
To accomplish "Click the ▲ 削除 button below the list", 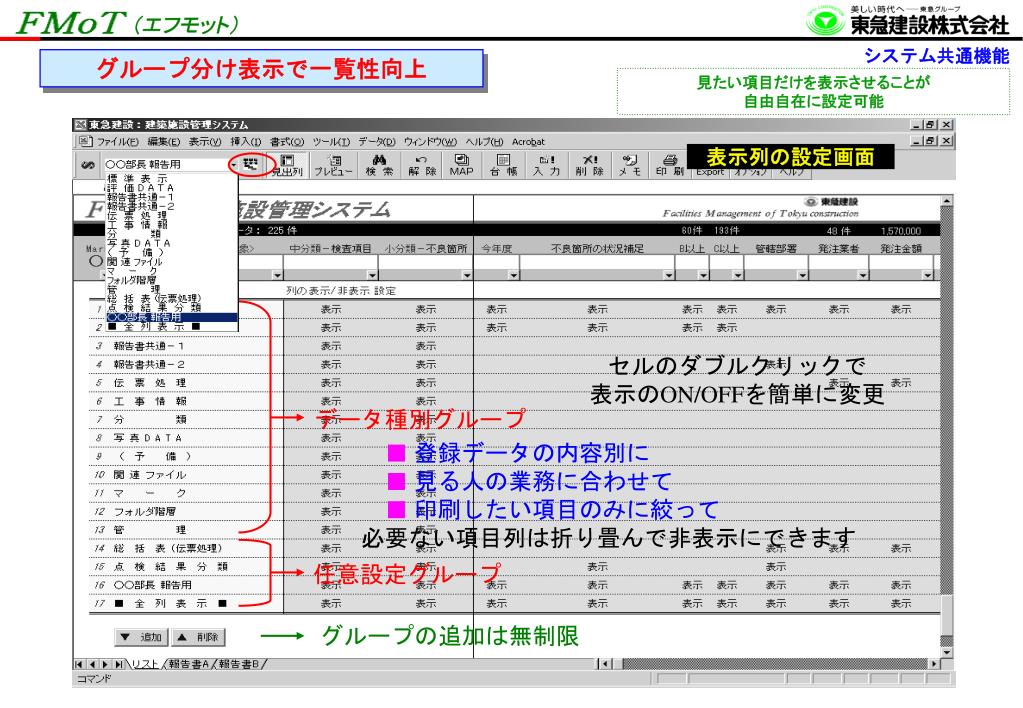I will pyautogui.click(x=198, y=637).
